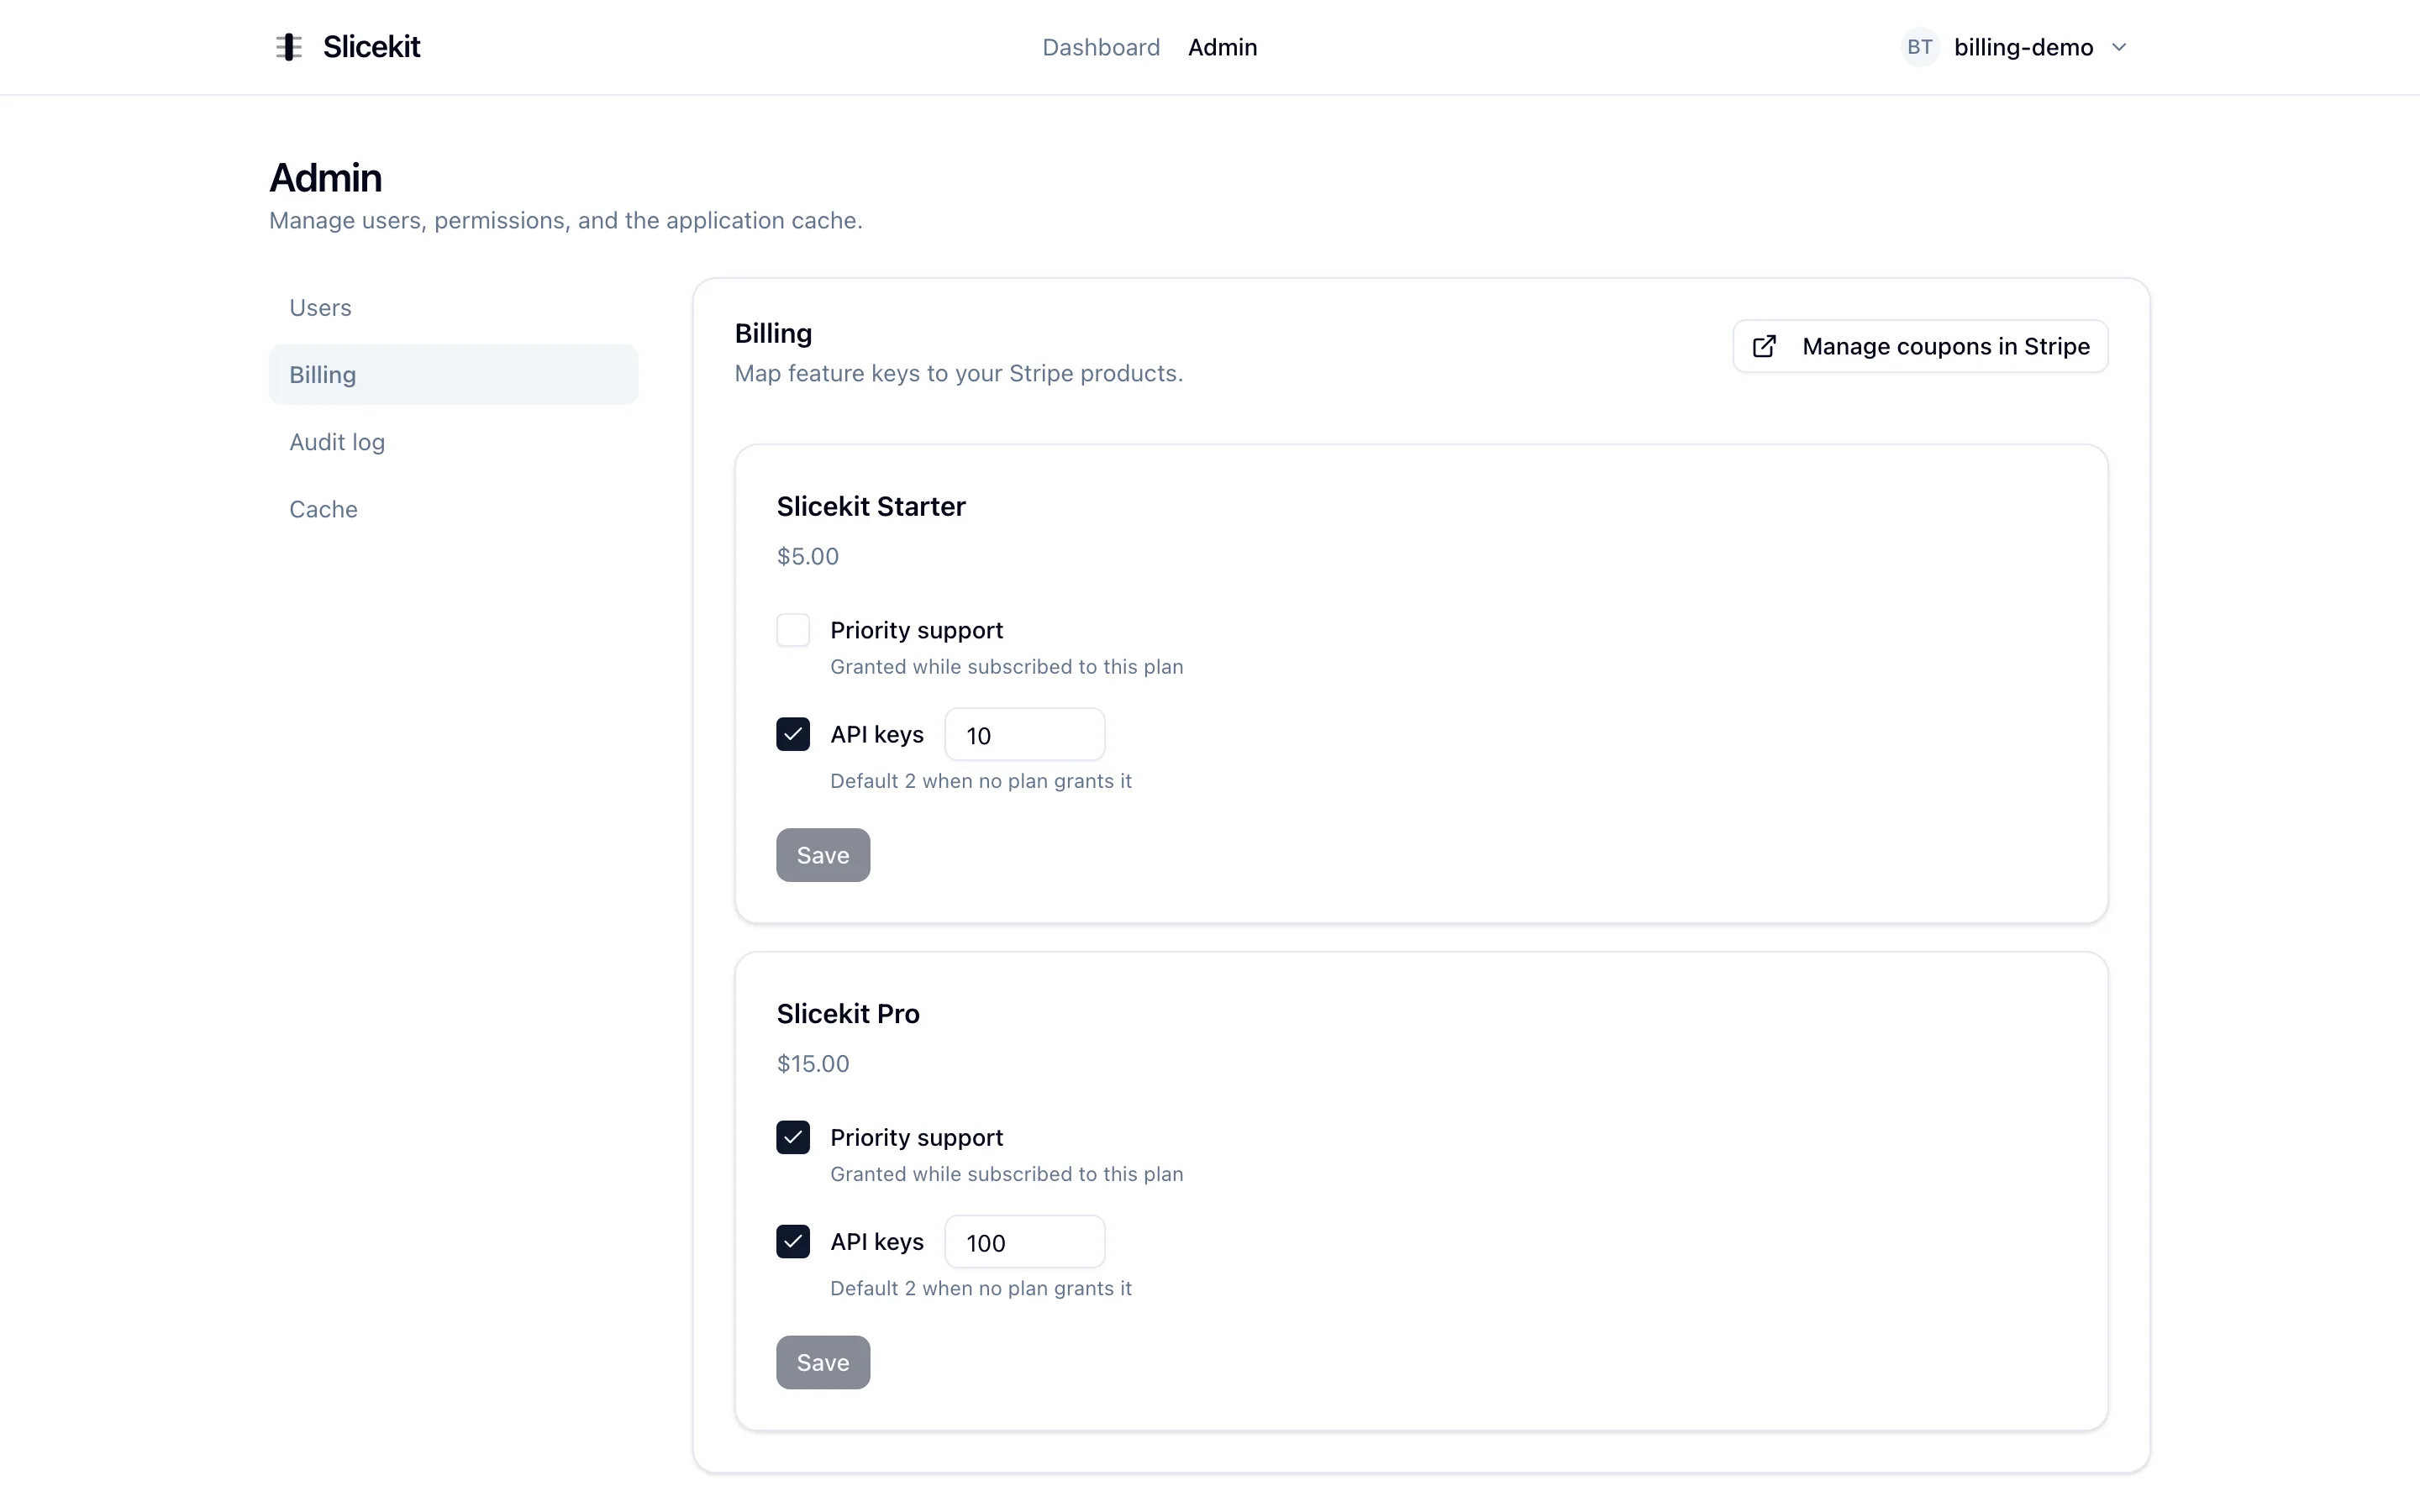Screen dimensions: 2420x1512
Task: Click the $15.00 price text
Action: point(813,1063)
